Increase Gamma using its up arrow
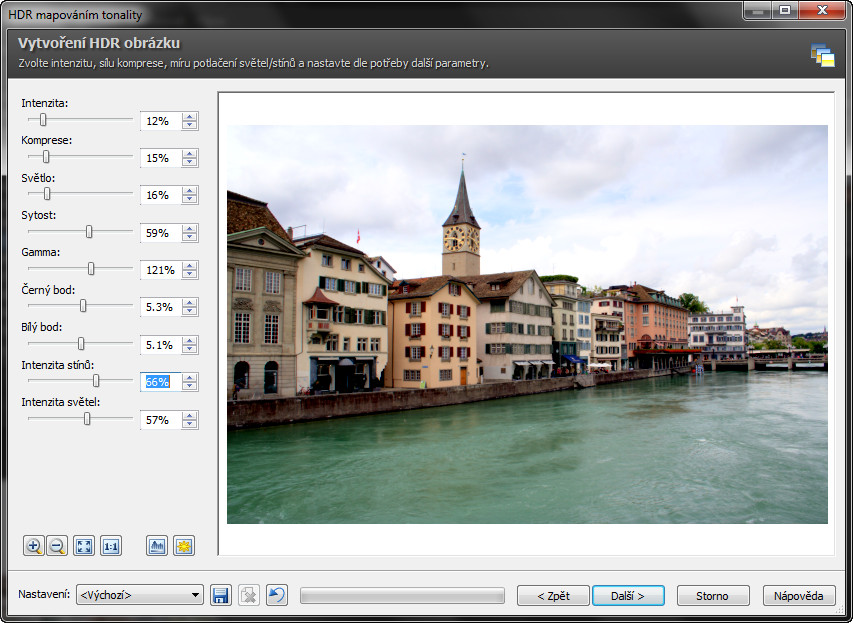This screenshot has width=853, height=623. [190, 266]
